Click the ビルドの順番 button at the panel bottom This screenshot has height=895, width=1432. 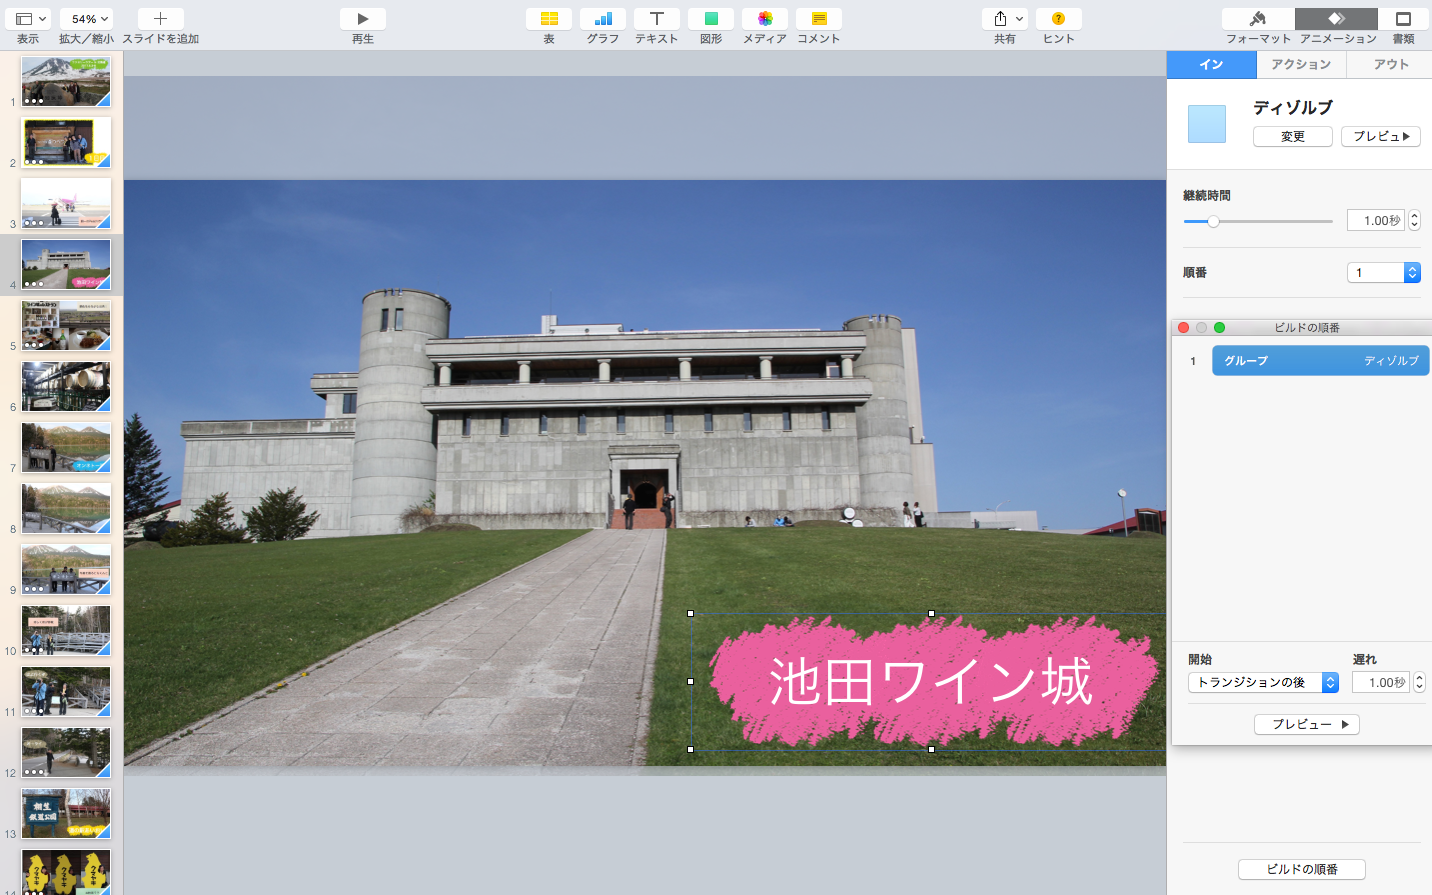click(x=1302, y=870)
